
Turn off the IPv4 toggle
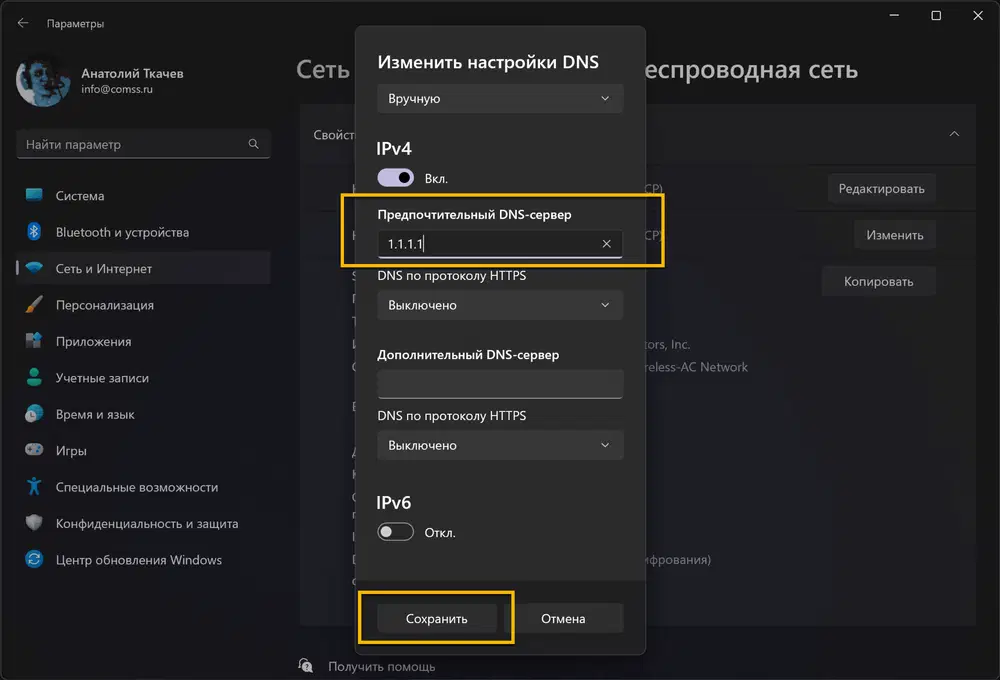pos(395,178)
